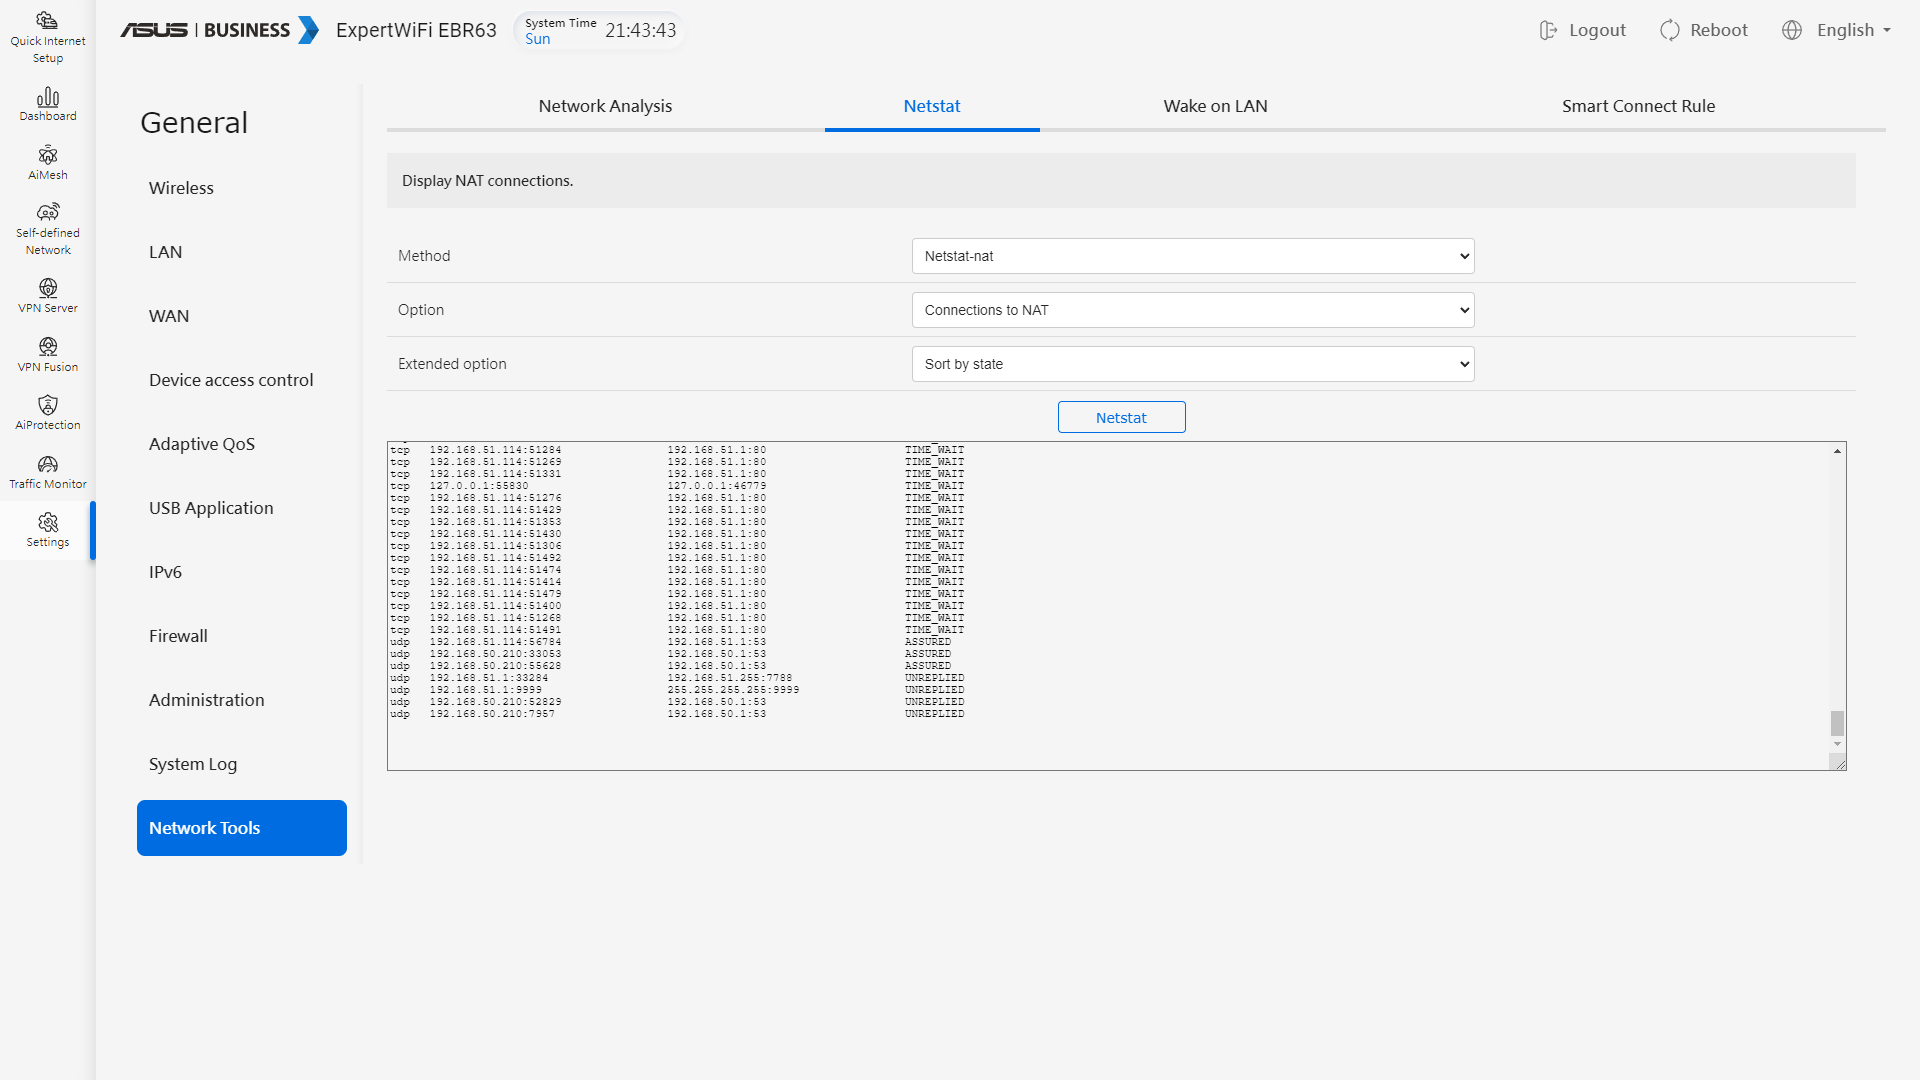The width and height of the screenshot is (1920, 1080).
Task: Expand the Method dropdown (Netstat-nat)
Action: 1192,256
